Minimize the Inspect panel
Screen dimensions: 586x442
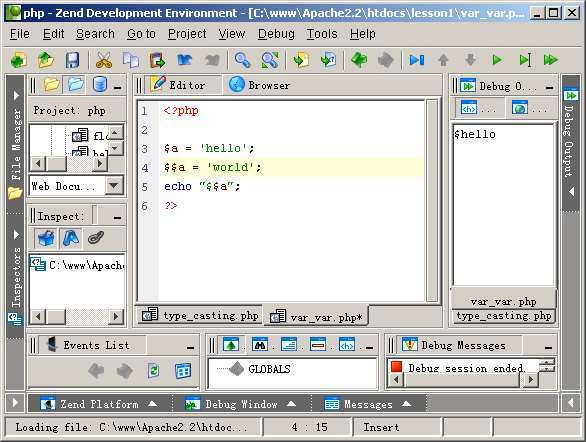(x=117, y=218)
